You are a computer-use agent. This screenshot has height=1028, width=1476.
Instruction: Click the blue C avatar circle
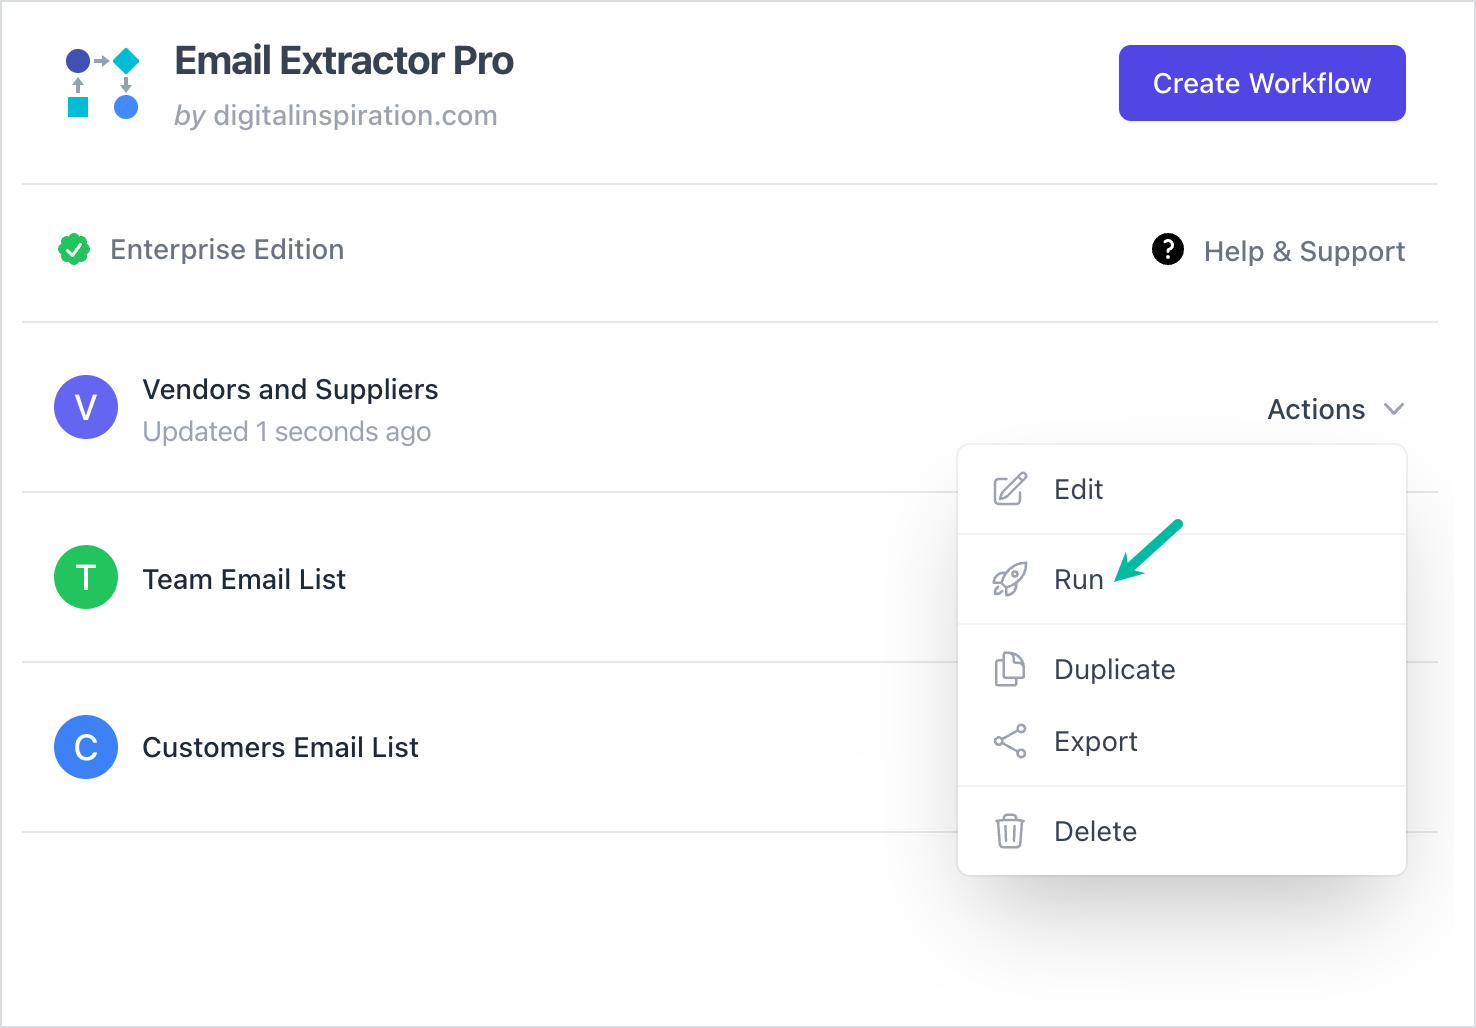(86, 747)
